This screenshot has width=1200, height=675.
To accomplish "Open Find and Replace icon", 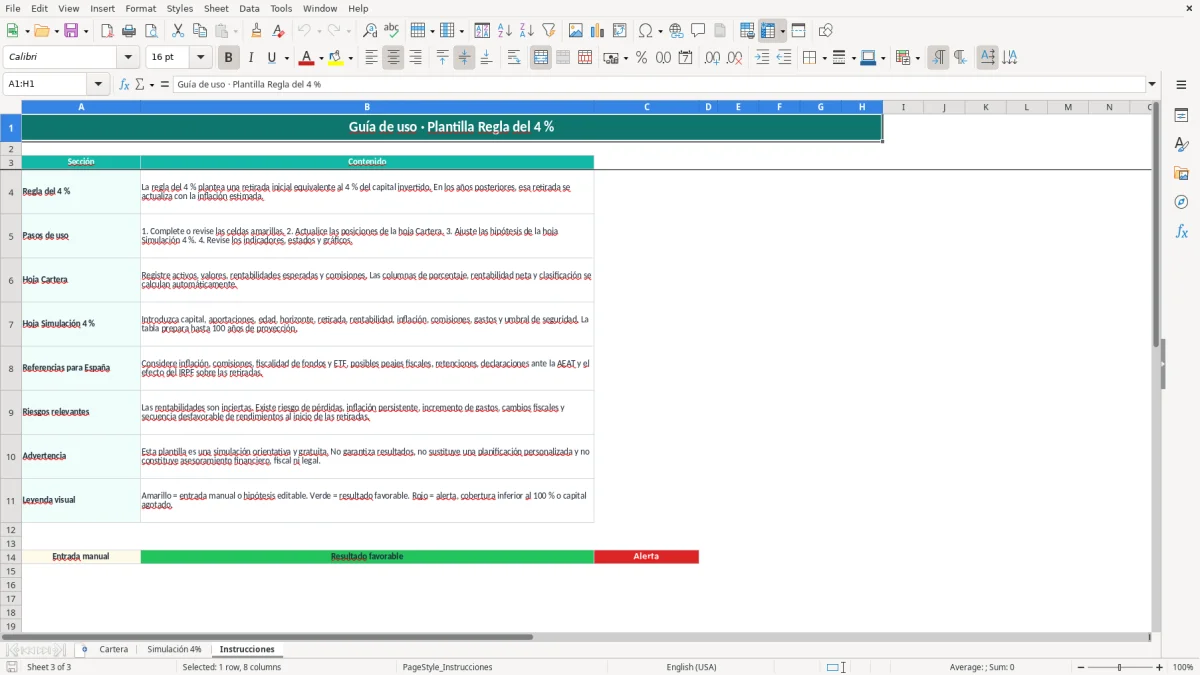I will point(370,31).
